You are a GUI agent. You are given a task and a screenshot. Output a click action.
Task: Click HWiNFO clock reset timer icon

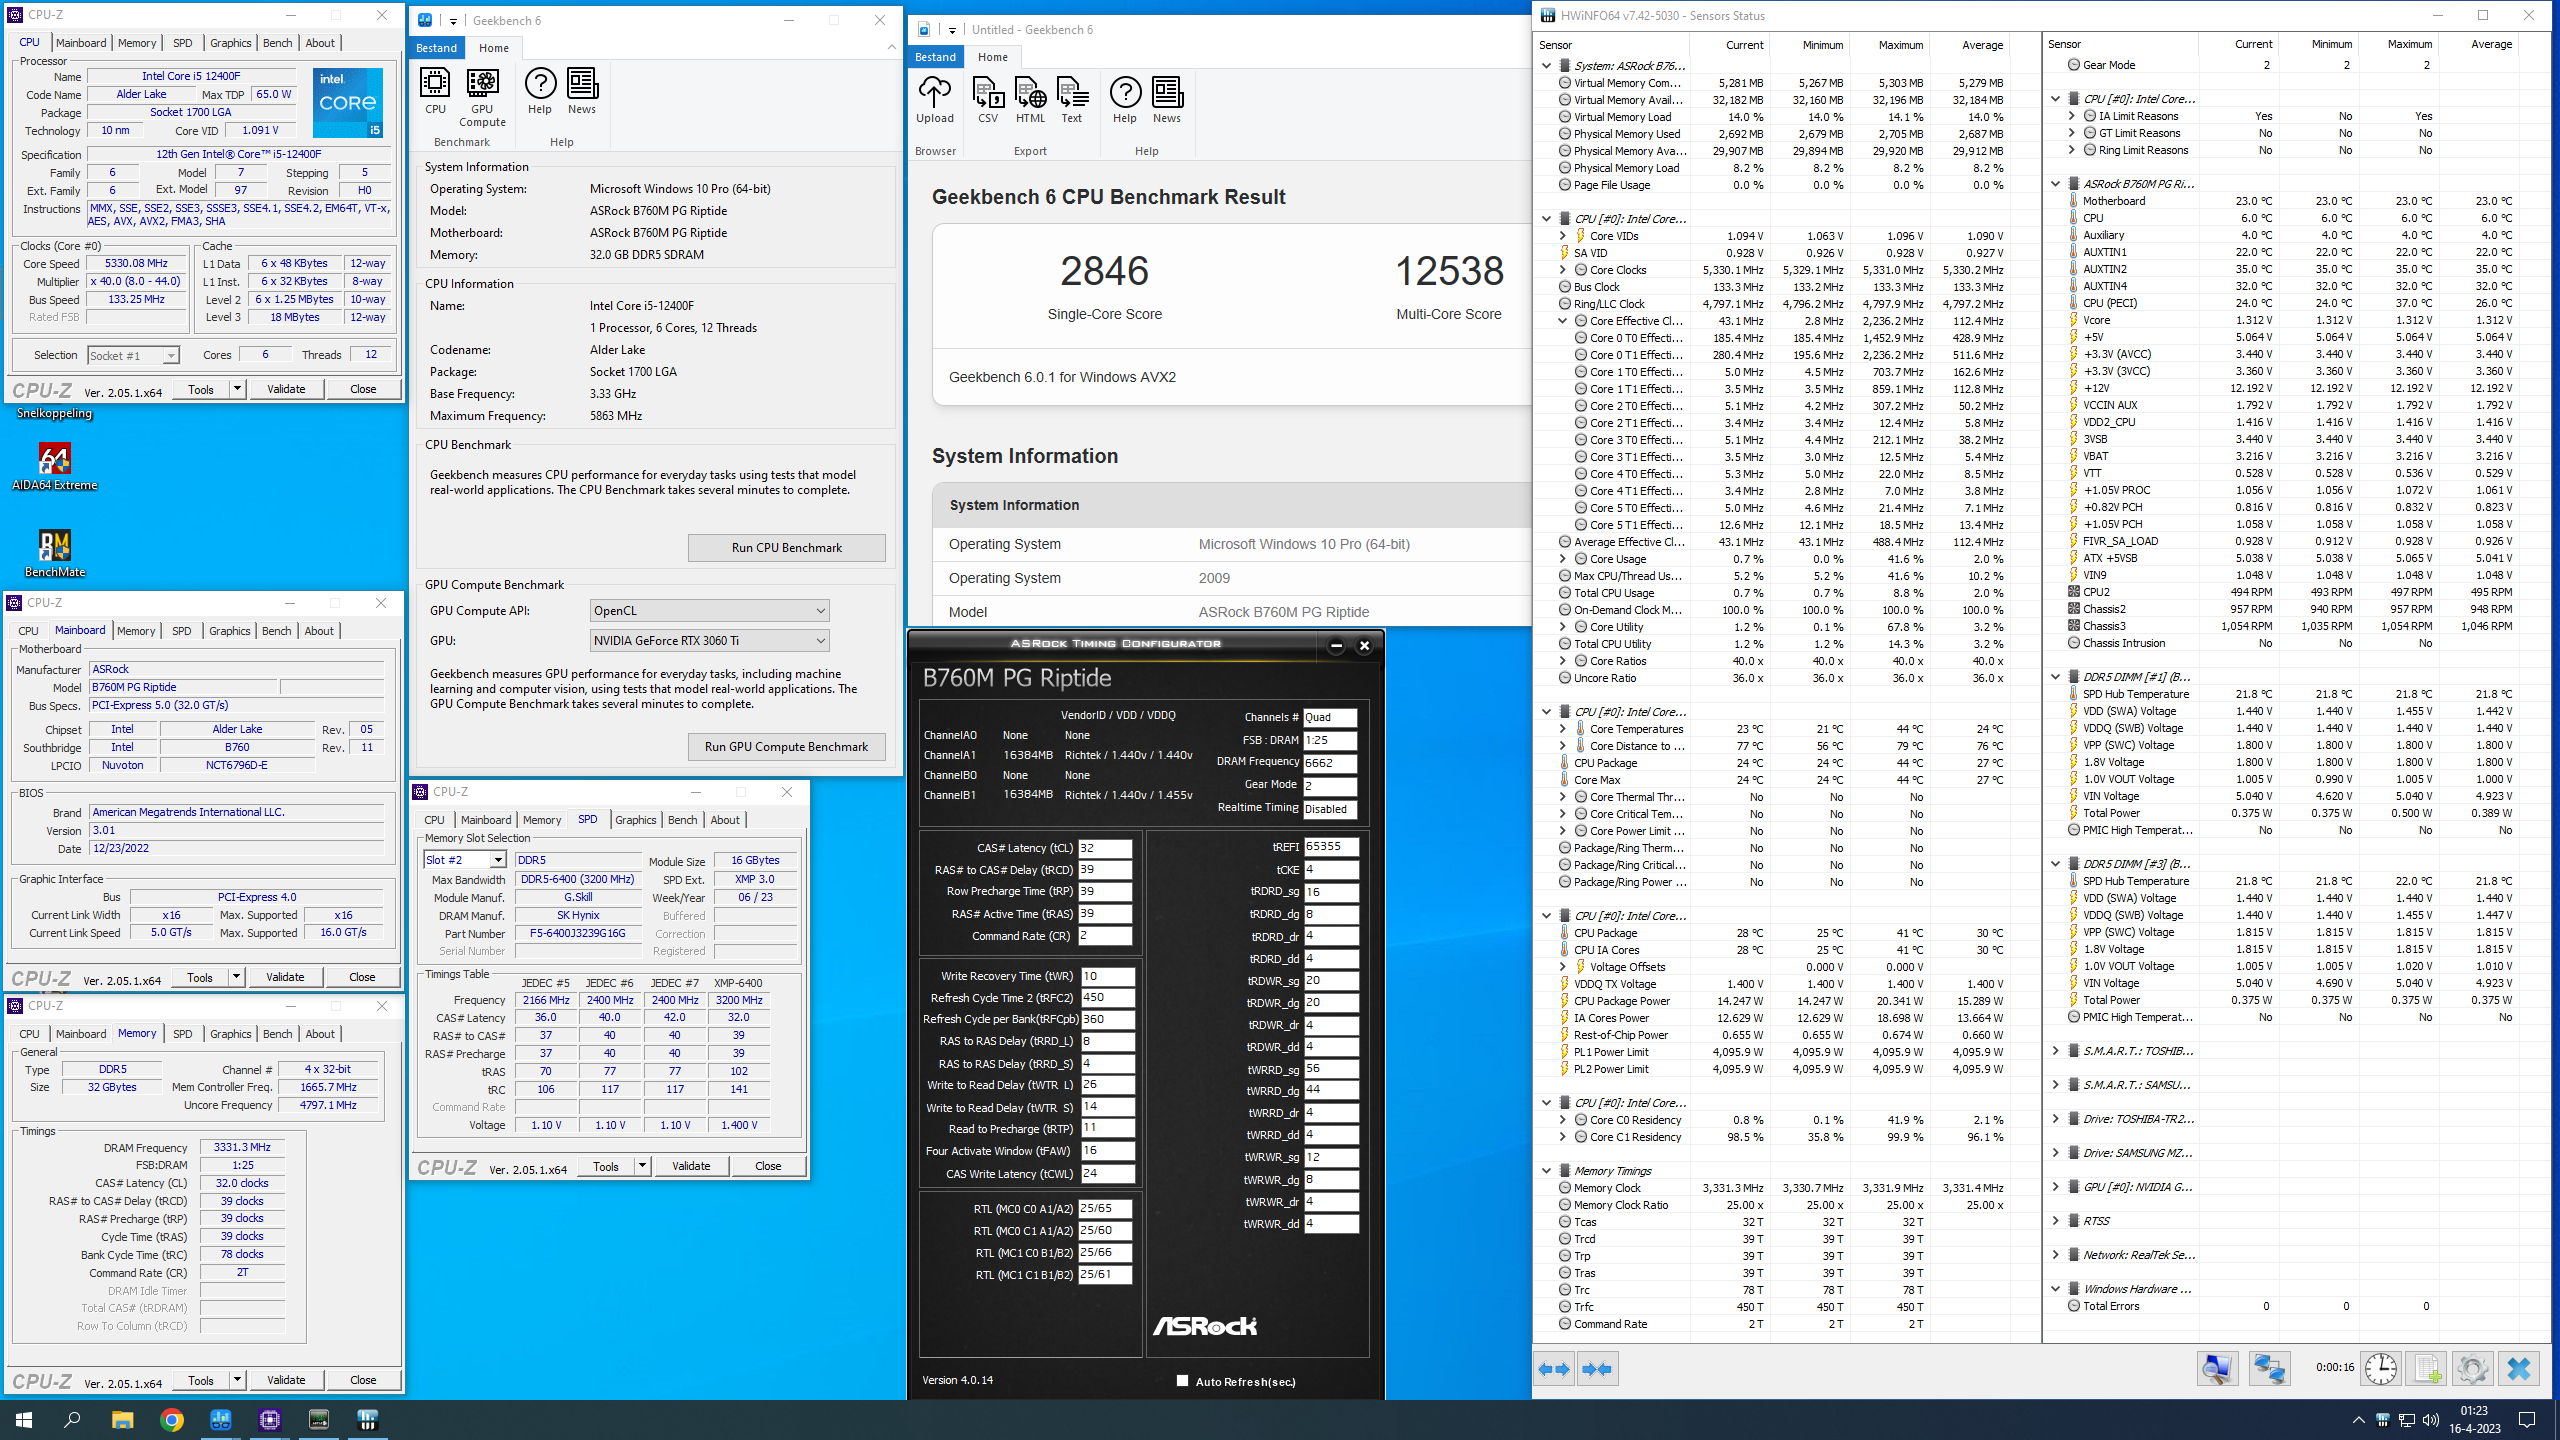[x=2381, y=1369]
